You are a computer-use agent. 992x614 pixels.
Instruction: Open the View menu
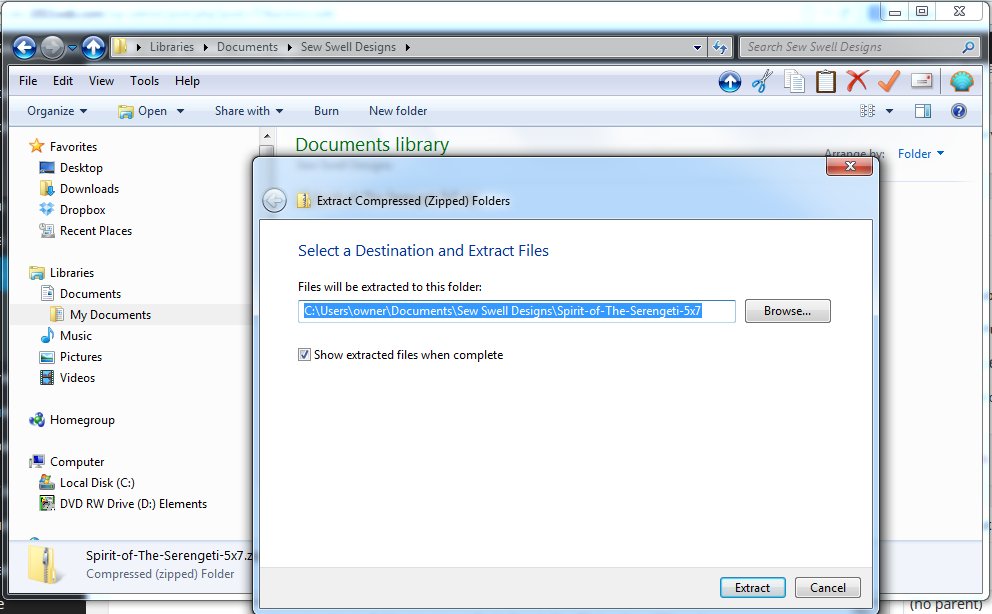(101, 81)
